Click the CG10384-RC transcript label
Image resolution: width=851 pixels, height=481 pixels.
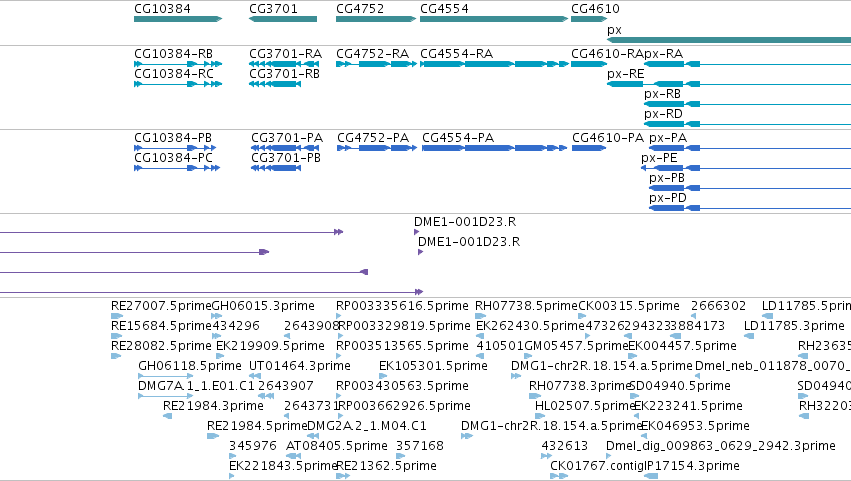pos(174,74)
